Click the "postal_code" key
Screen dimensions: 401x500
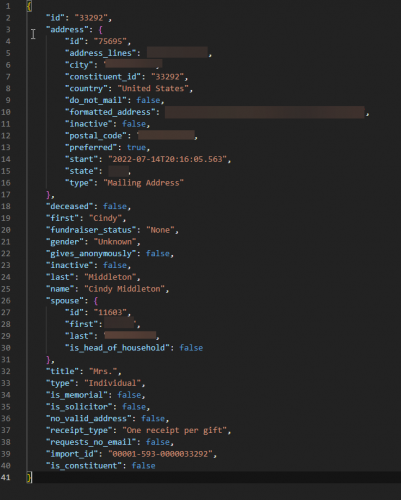tap(96, 136)
